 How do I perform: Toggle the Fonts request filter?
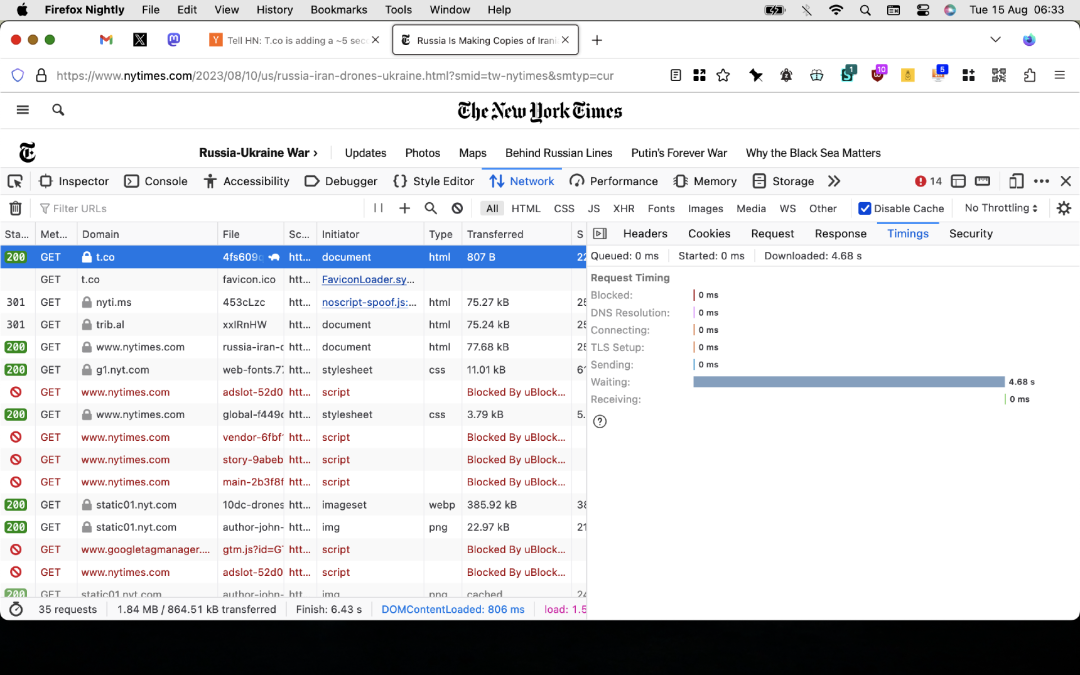(661, 208)
